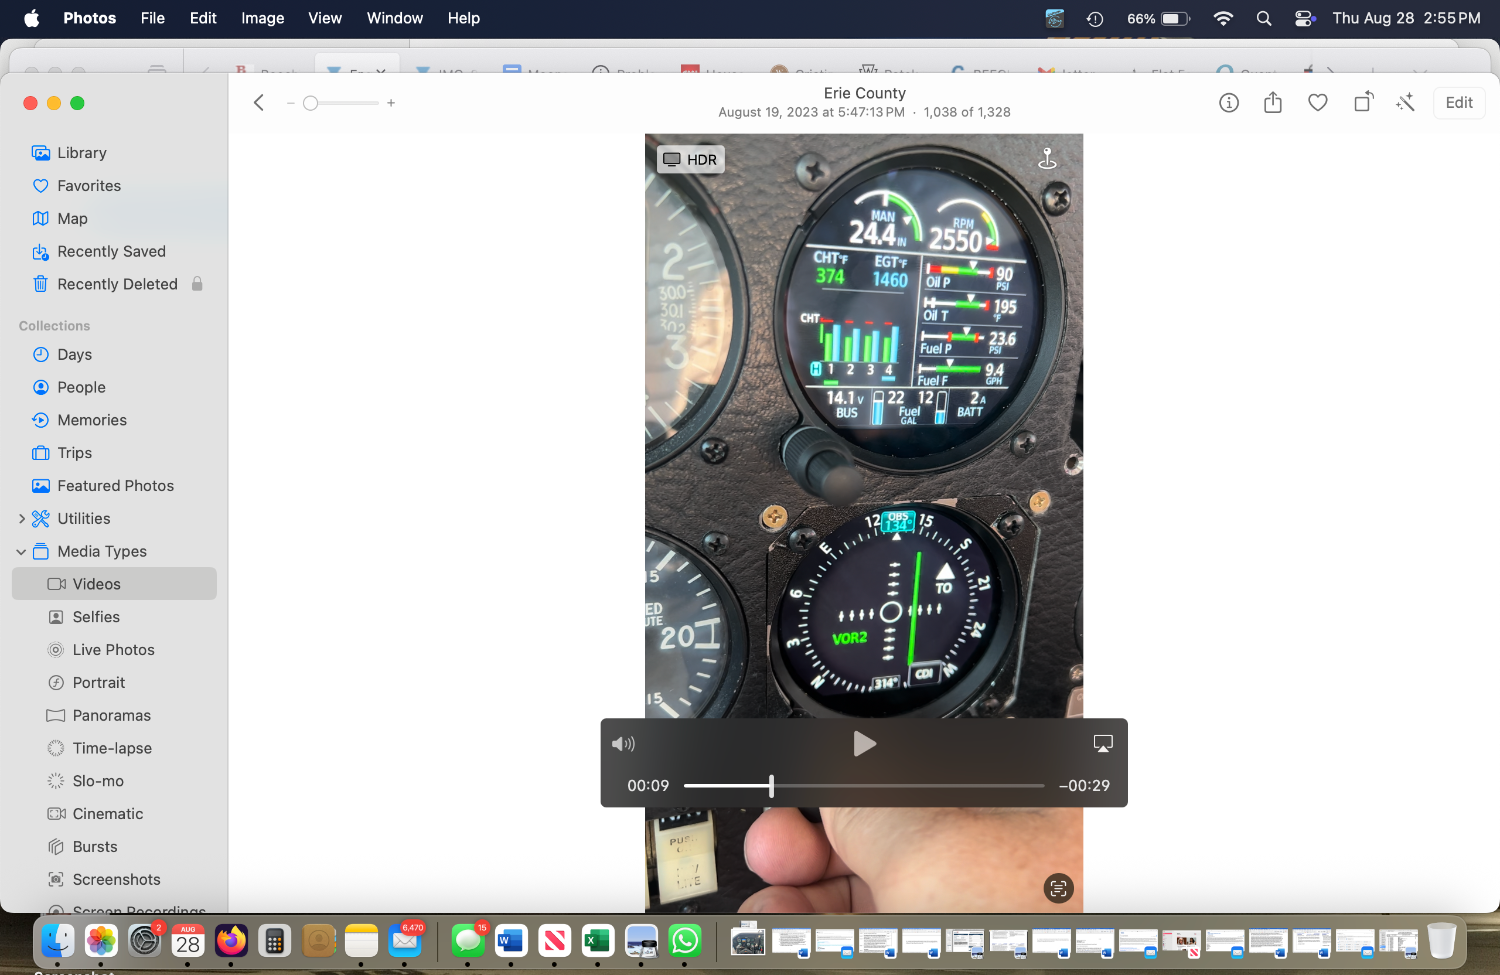Share the video with the share icon
Viewport: 1500px width, 975px height.
(x=1273, y=103)
